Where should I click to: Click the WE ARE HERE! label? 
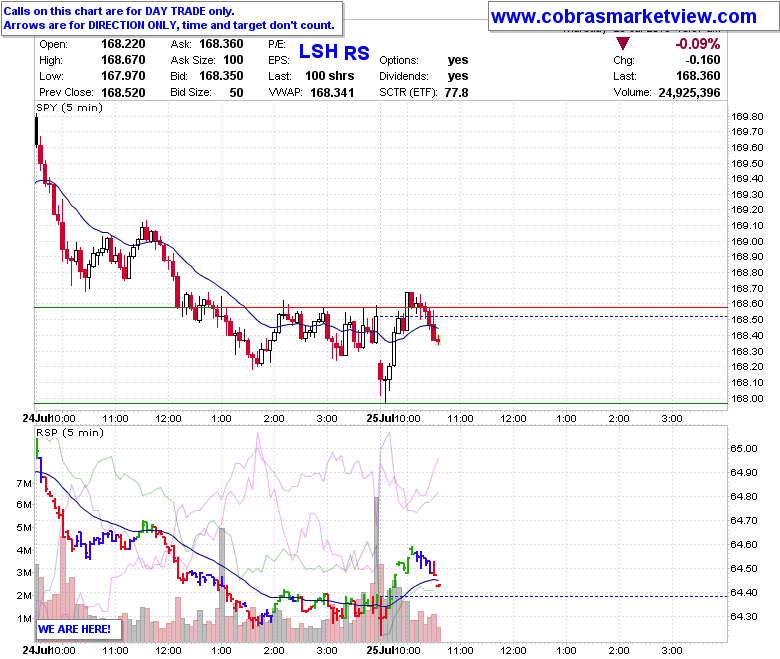point(74,629)
